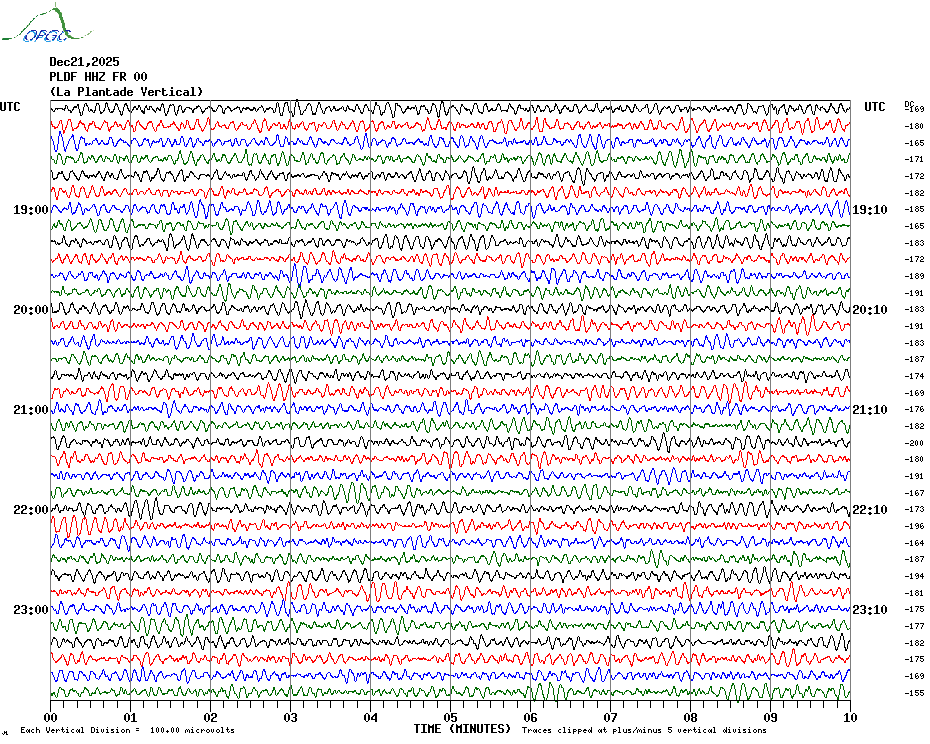Click the DC offset value '-194'
Image resolution: width=930 pixels, height=744 pixels.
(x=914, y=576)
